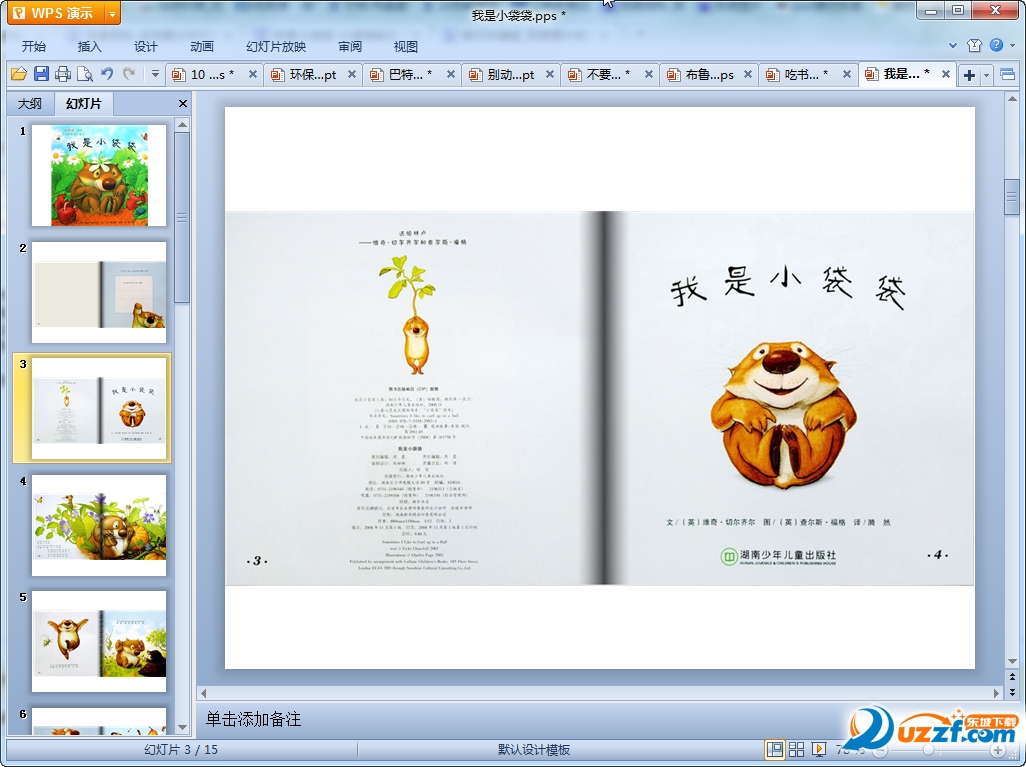This screenshot has height=767, width=1026.
Task: Open the 动画 ribbon tab
Action: point(202,46)
